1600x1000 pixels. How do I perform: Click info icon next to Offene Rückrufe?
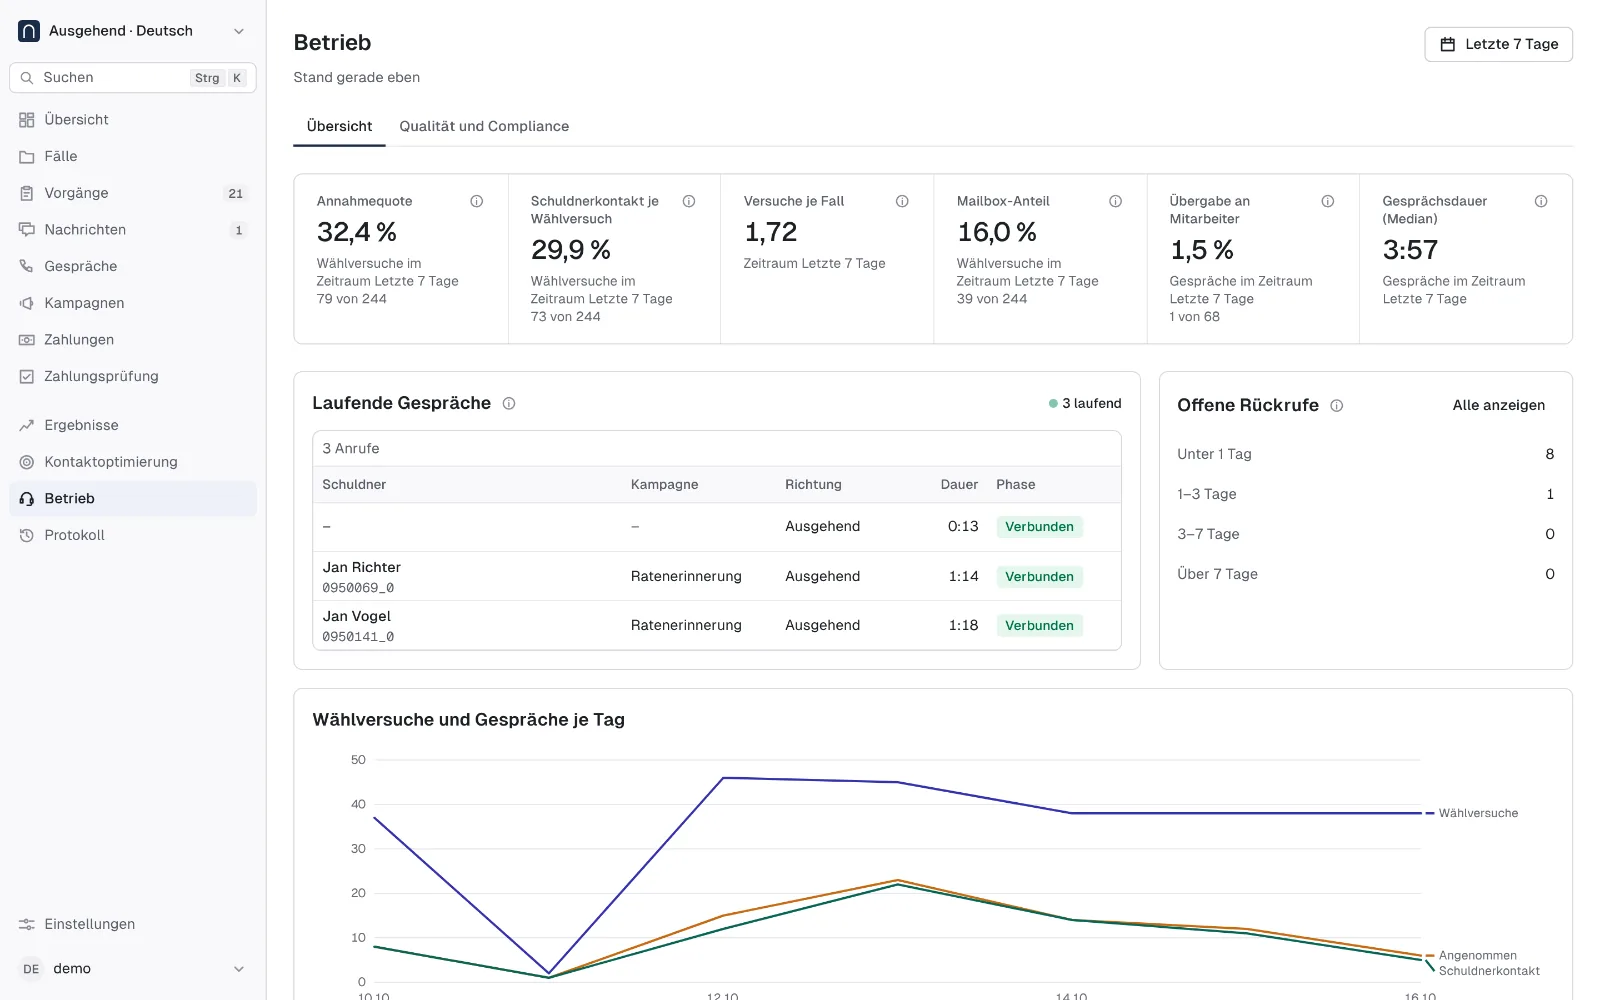coord(1337,406)
